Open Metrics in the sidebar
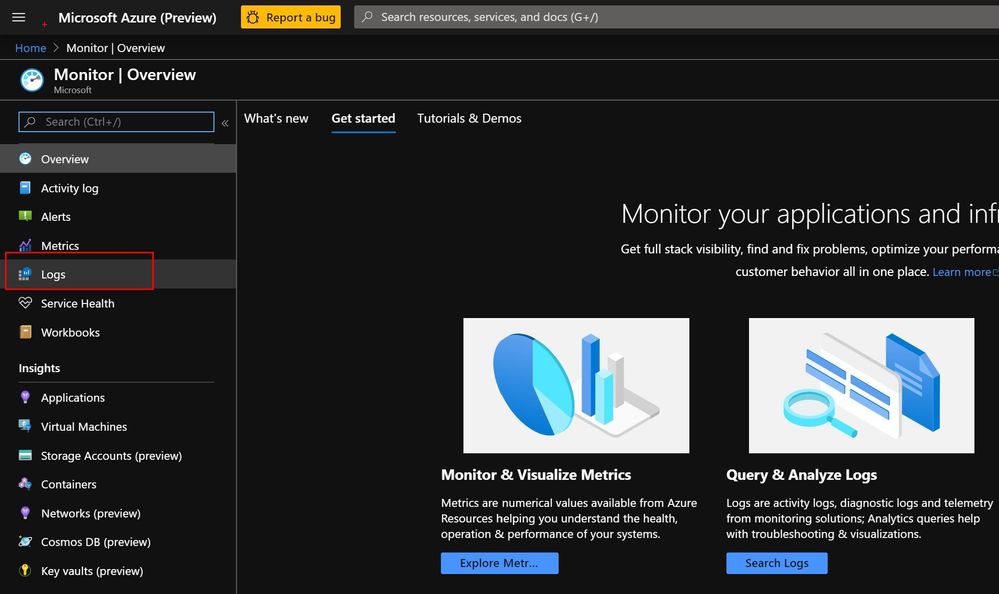The image size is (999, 594). coord(118,245)
